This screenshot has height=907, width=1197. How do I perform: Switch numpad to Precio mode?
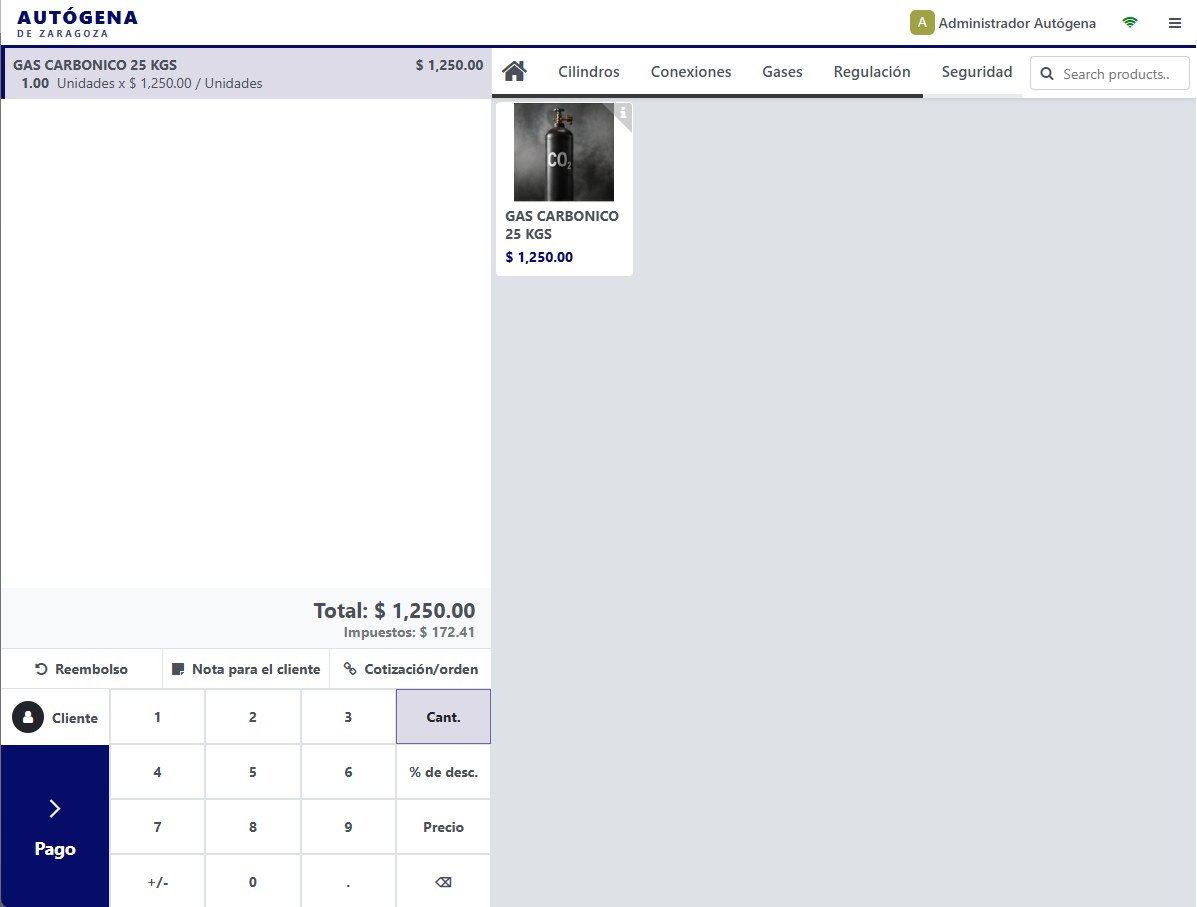(444, 827)
